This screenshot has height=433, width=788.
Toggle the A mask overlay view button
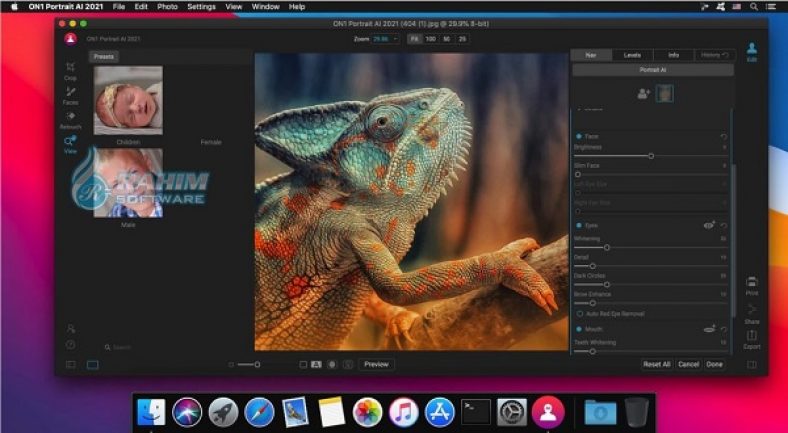pyautogui.click(x=316, y=365)
